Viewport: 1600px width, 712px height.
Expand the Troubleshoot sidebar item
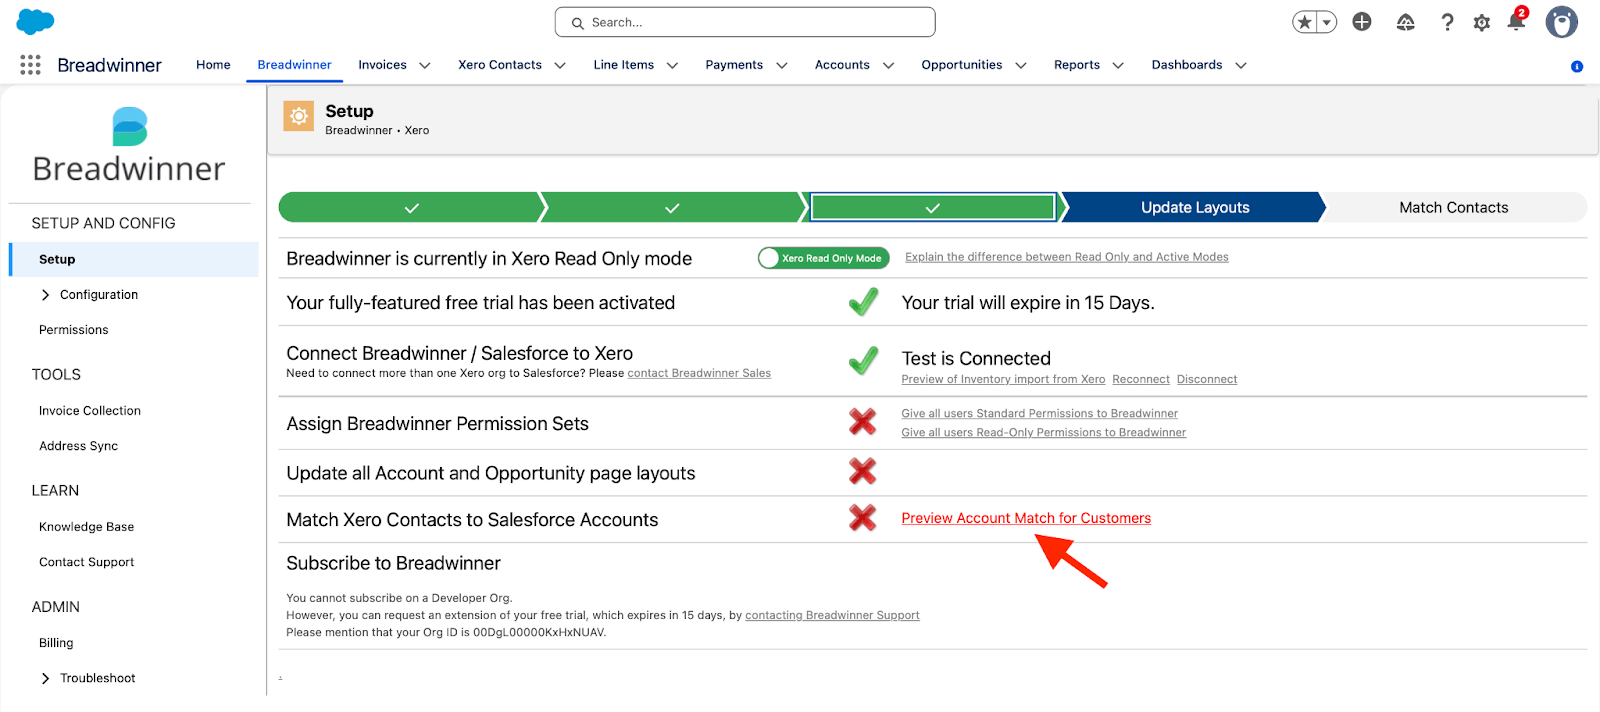(x=45, y=678)
